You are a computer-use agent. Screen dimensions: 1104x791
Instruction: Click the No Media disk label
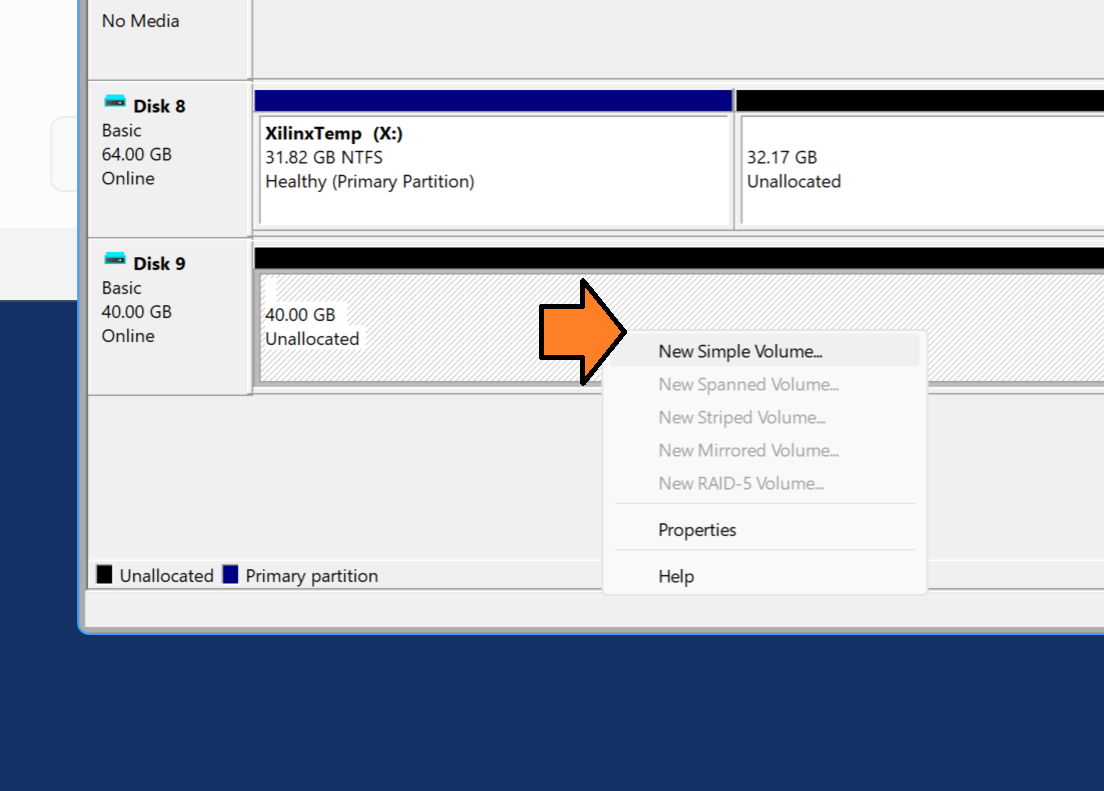[141, 21]
